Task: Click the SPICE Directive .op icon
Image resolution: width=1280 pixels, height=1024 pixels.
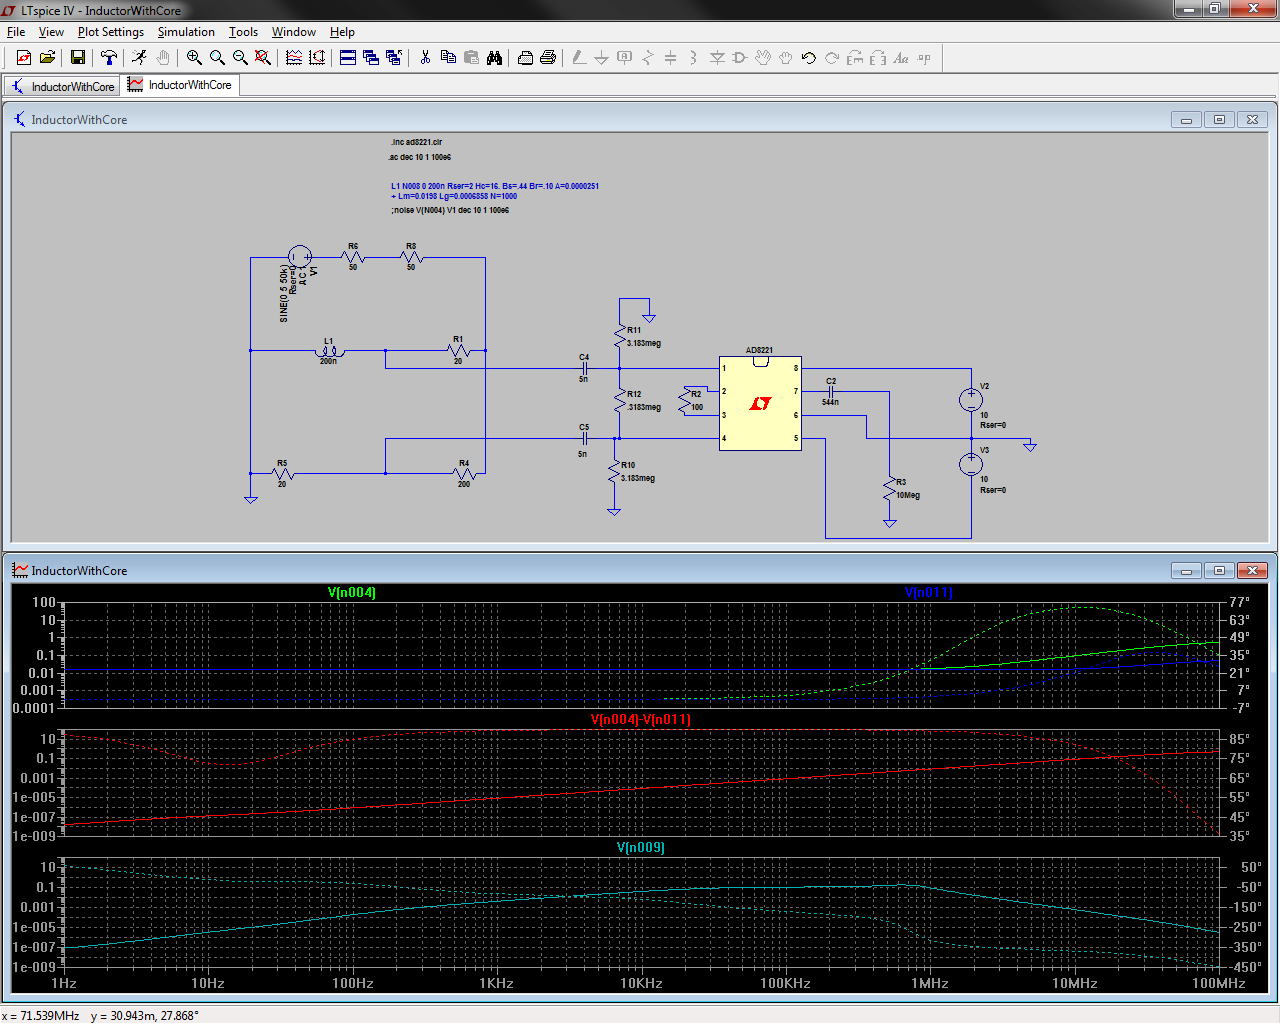Action: click(924, 58)
